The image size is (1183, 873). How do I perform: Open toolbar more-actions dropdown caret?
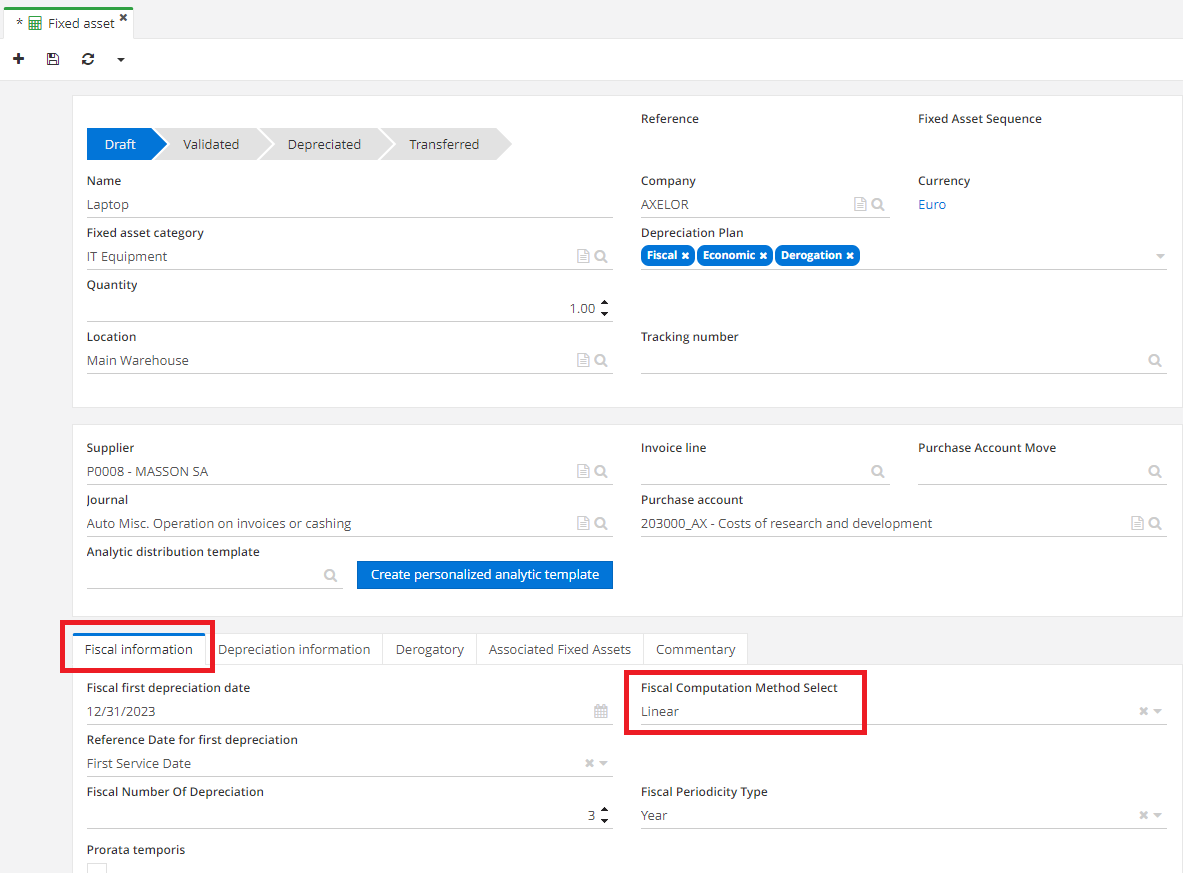pyautogui.click(x=121, y=60)
